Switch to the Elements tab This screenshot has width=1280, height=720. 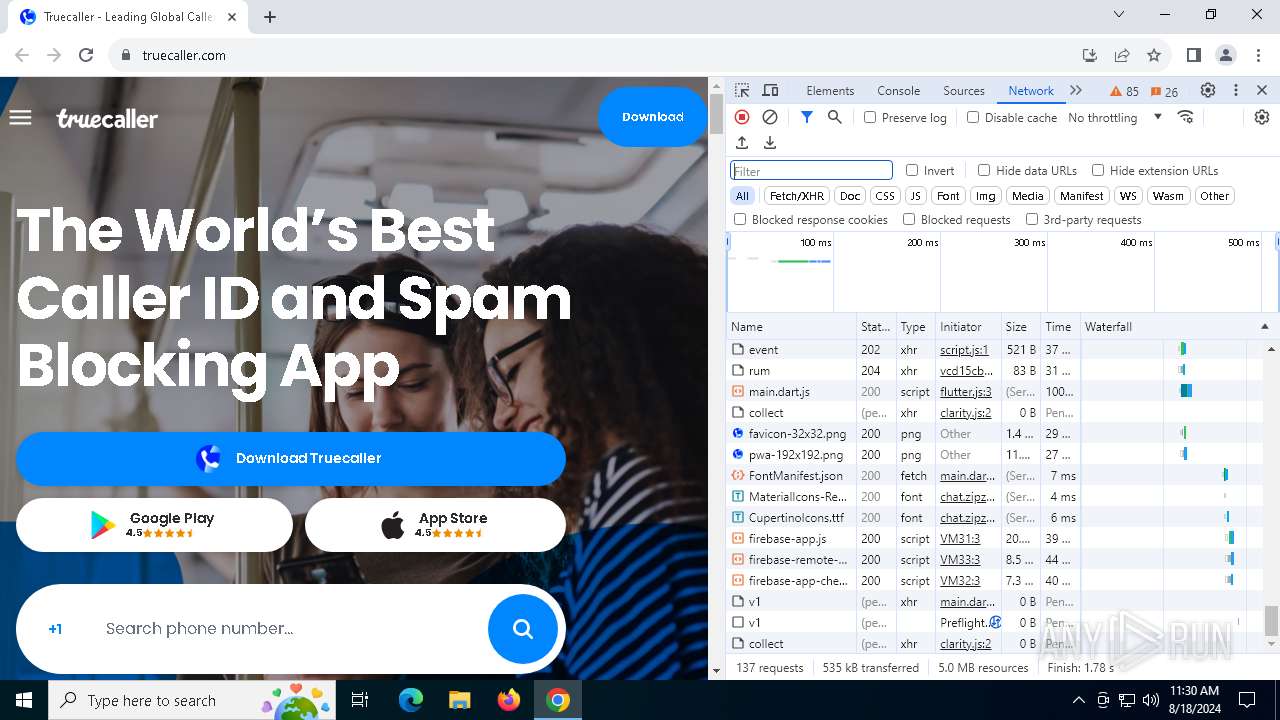[830, 90]
